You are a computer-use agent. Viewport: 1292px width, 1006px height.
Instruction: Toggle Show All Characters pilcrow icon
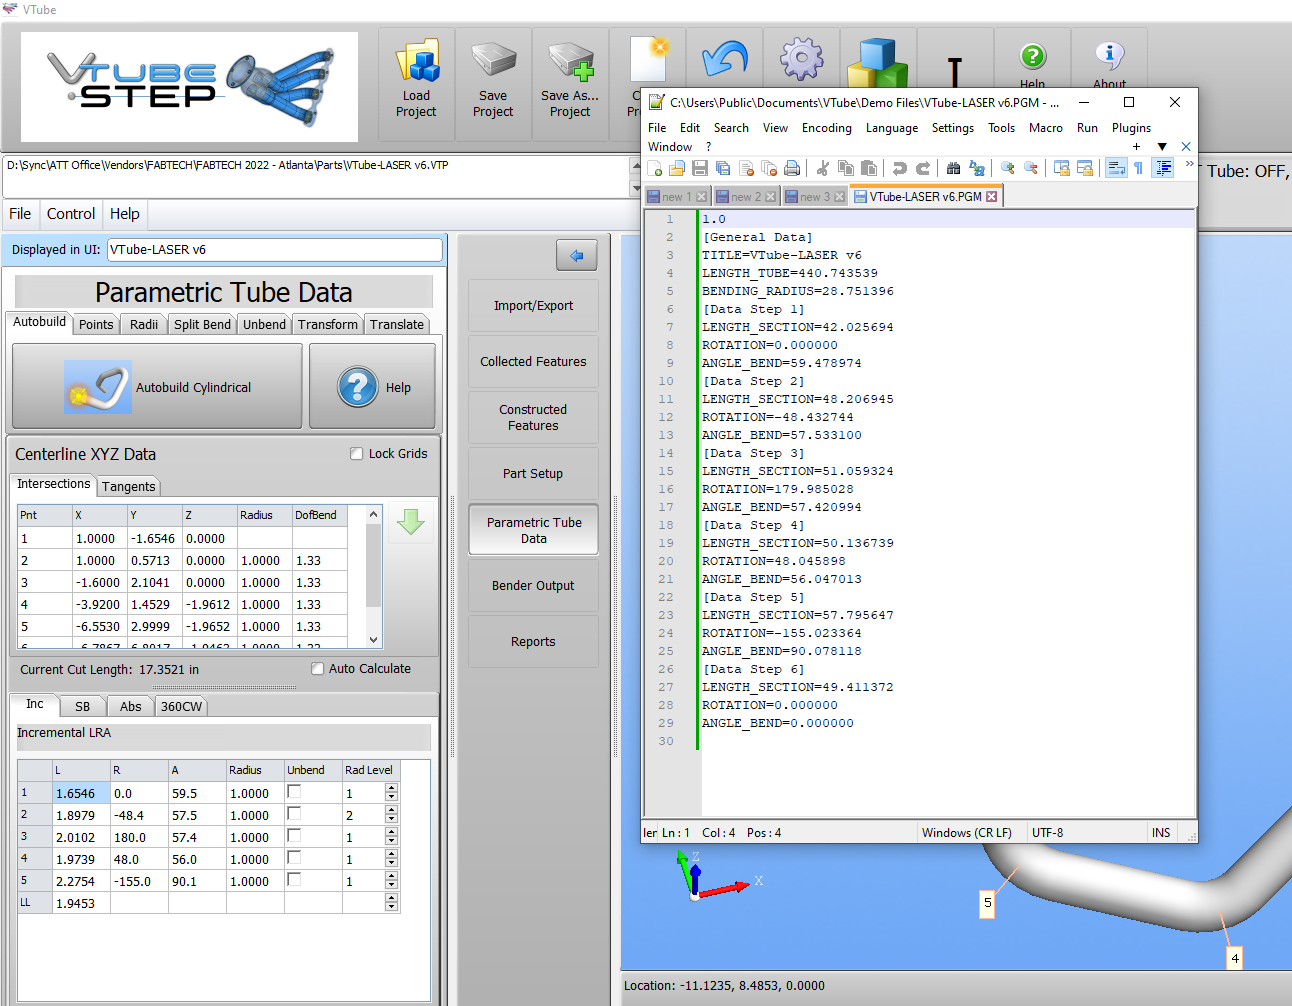[1139, 168]
